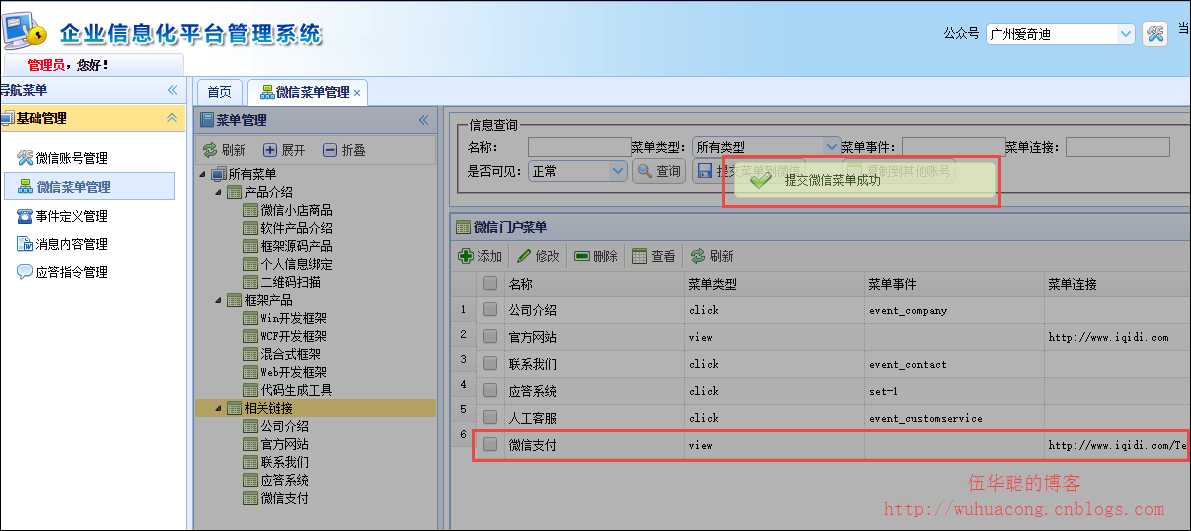Select 二维码扫描 tree node
Viewport: 1191px width, 531px height.
coord(283,282)
